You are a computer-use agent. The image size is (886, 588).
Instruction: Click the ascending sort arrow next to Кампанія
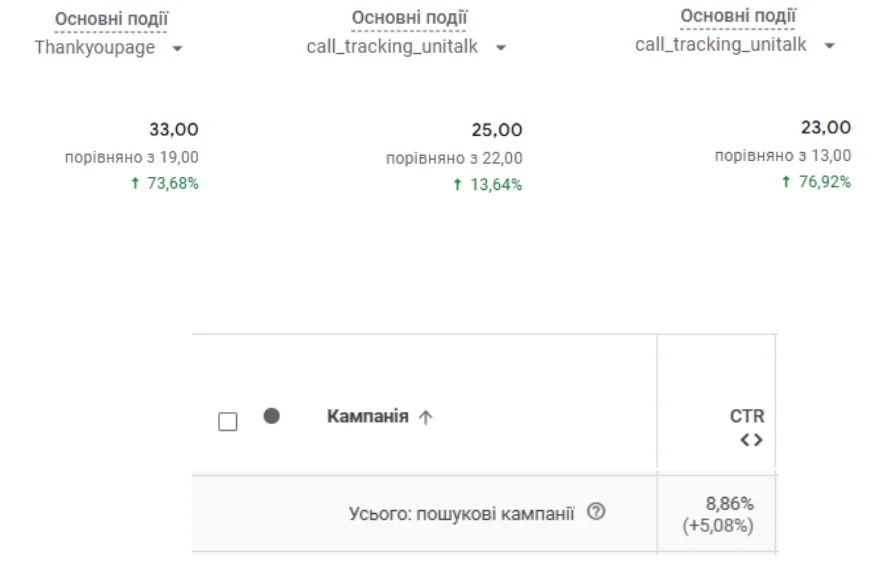click(425, 417)
